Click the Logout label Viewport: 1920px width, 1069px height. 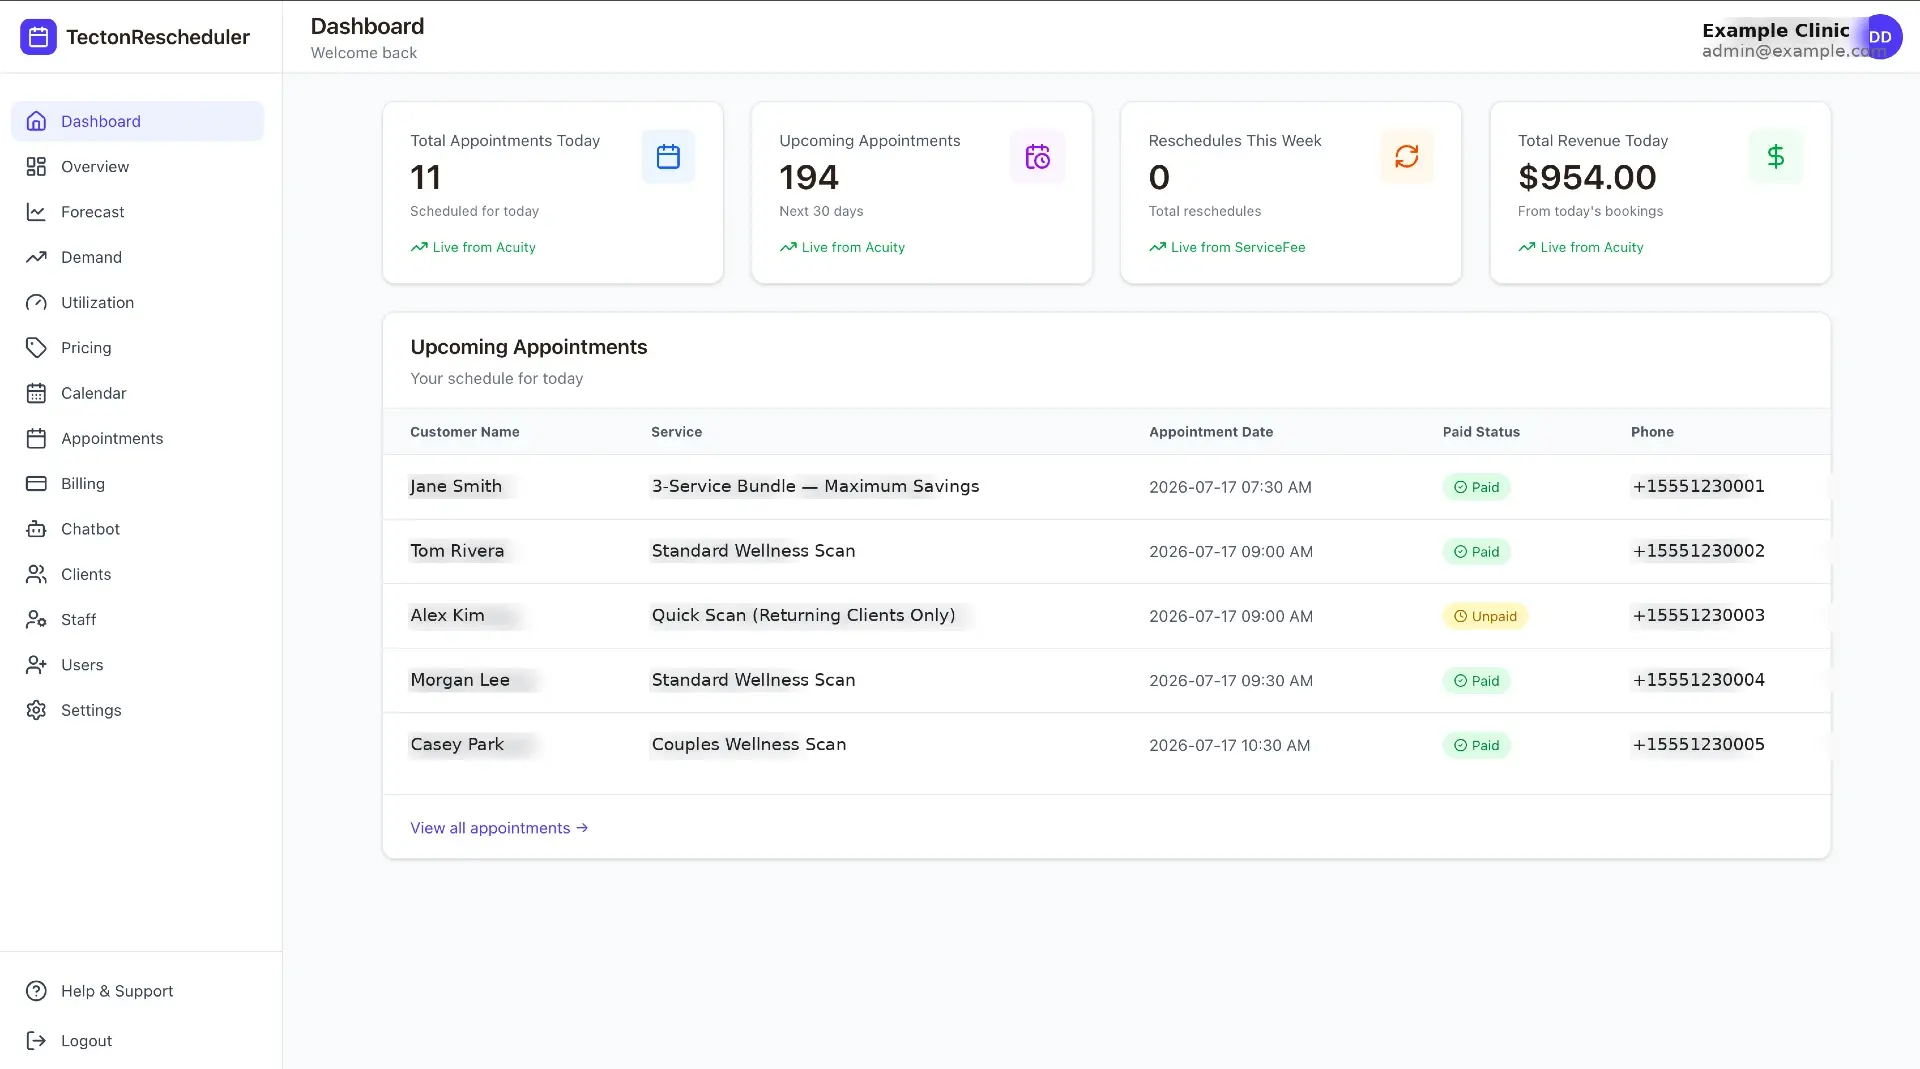(x=86, y=1041)
